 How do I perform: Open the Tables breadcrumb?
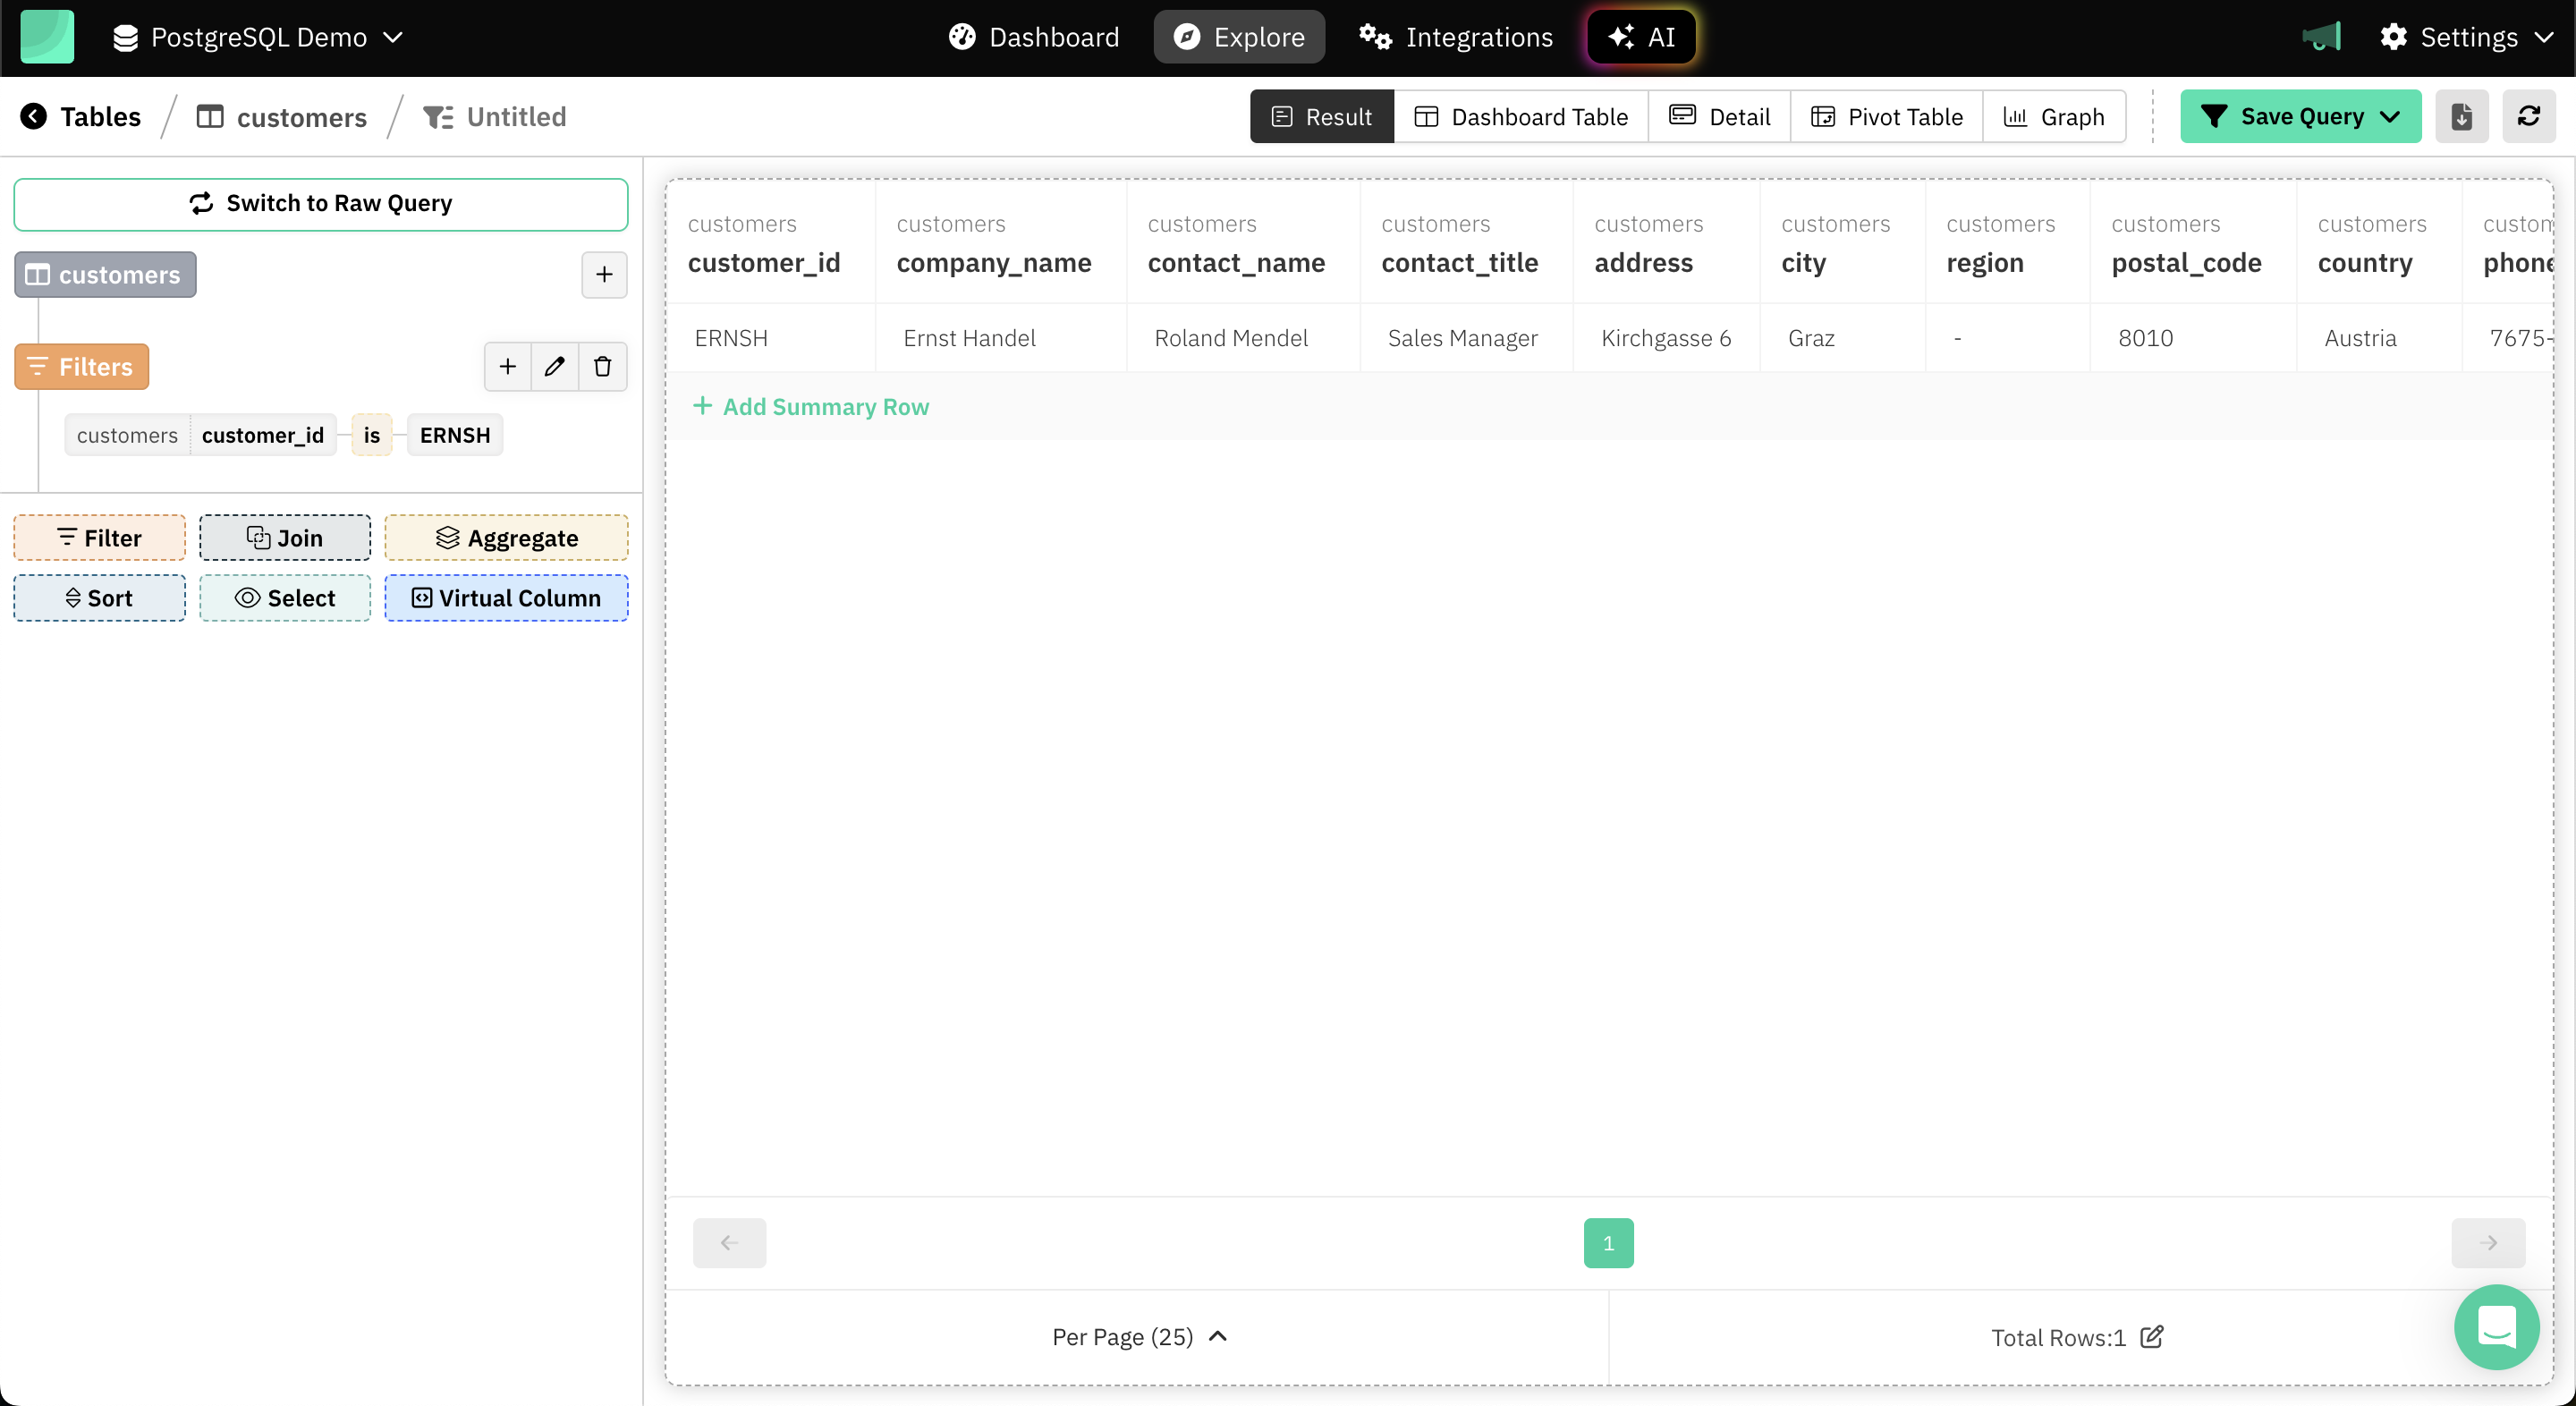click(x=100, y=117)
